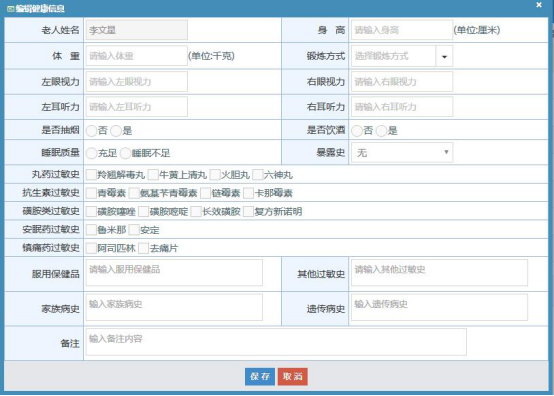
Task: Close the health info dialog with X
Action: point(539,5)
